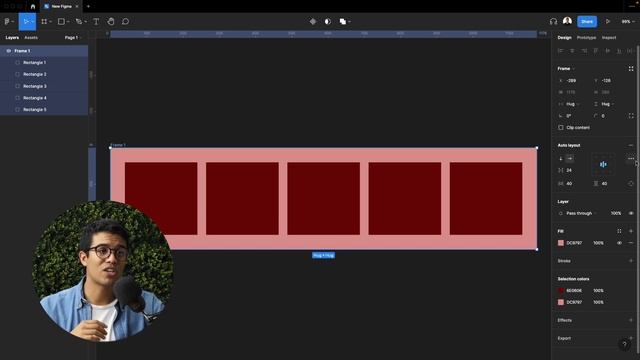Open the Pen tool dropdown arrow

[x=85, y=22]
